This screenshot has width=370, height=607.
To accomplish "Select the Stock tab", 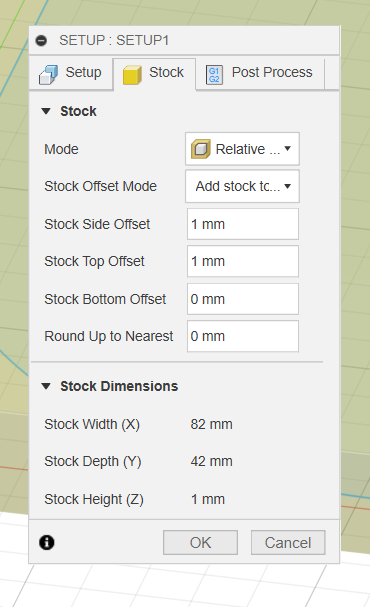I will [154, 74].
